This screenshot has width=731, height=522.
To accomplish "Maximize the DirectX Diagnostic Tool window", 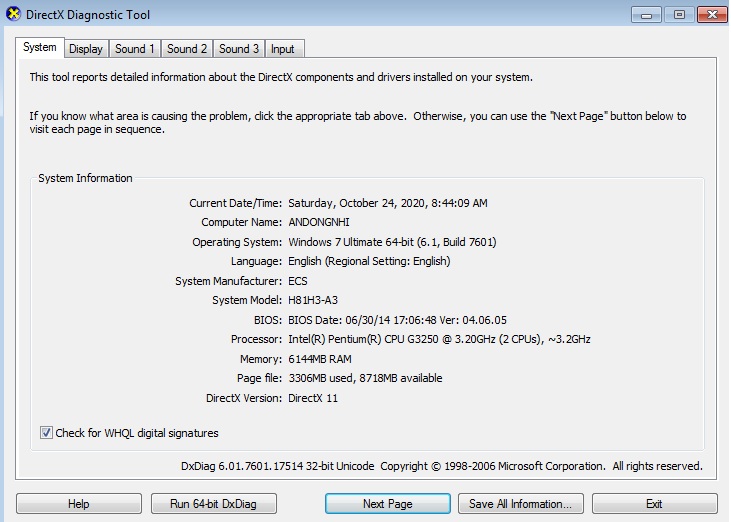I will (x=679, y=15).
